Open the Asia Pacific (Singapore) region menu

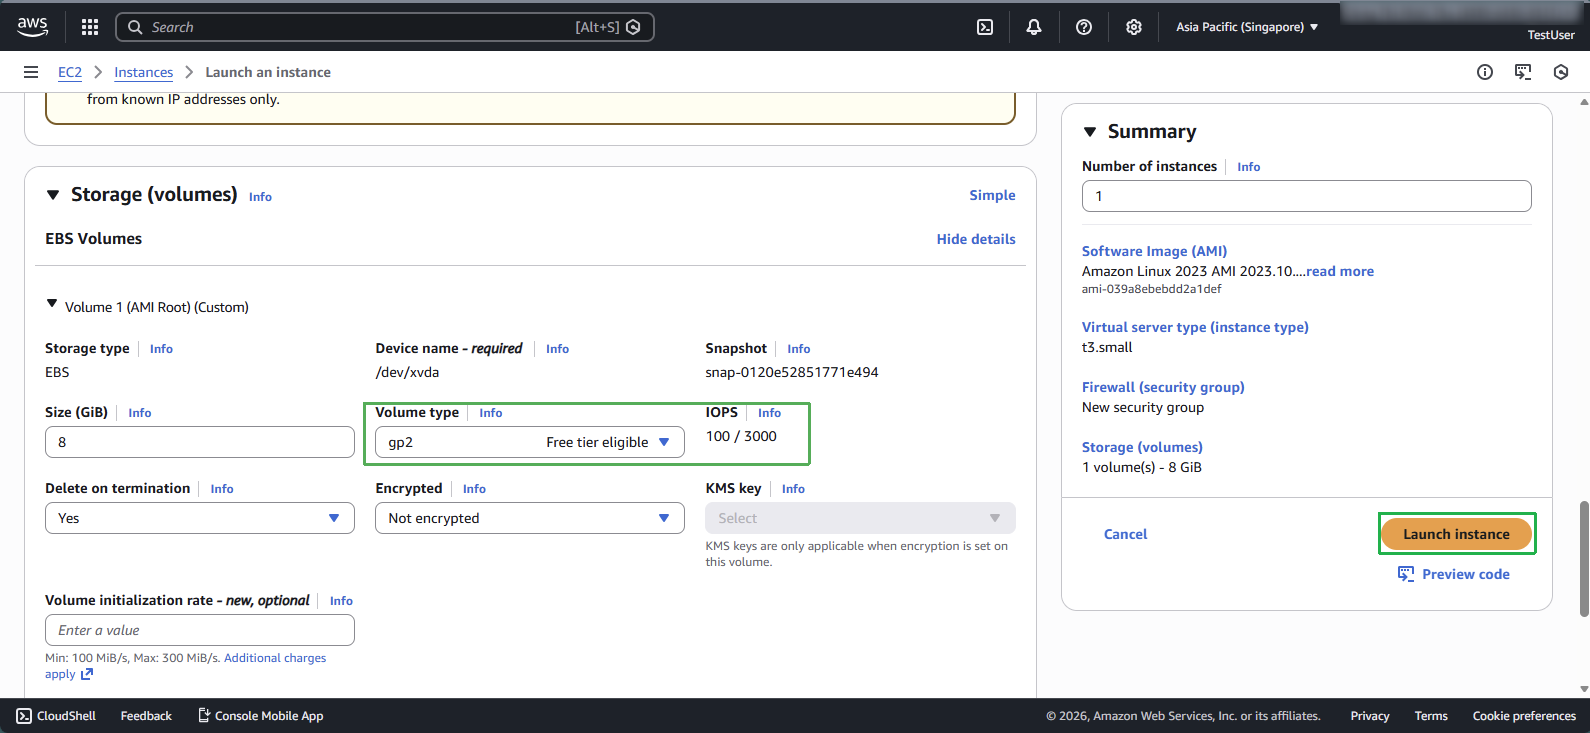(1246, 27)
